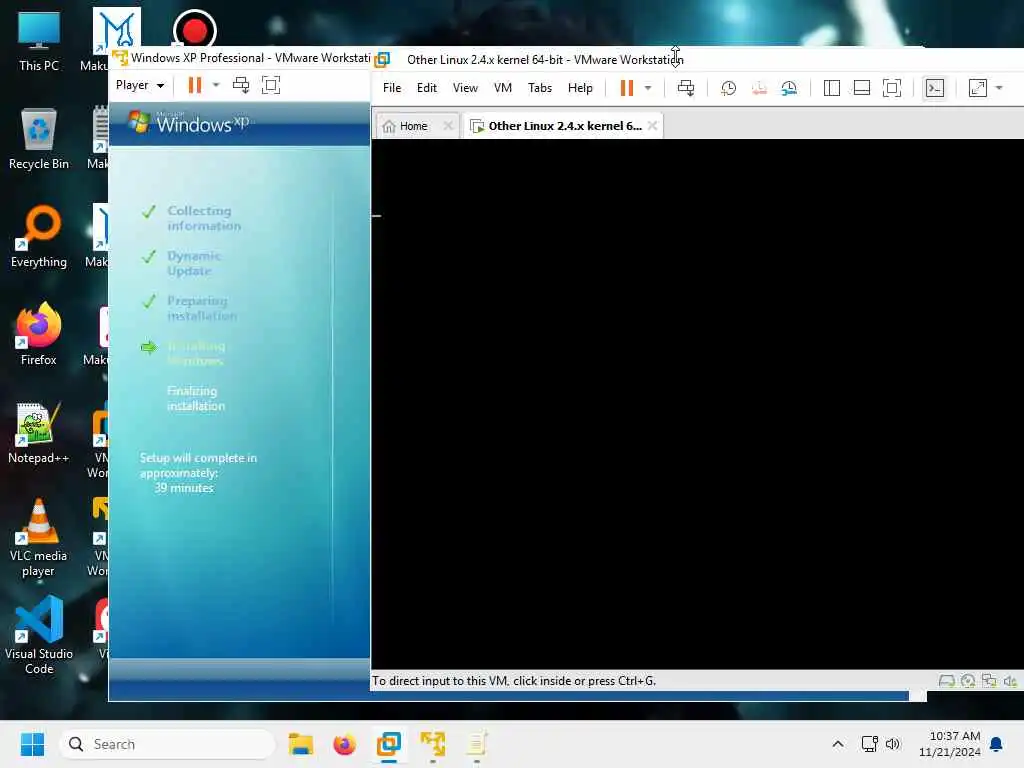Send Ctrl+Alt+Del to the Linux VM

coord(686,88)
